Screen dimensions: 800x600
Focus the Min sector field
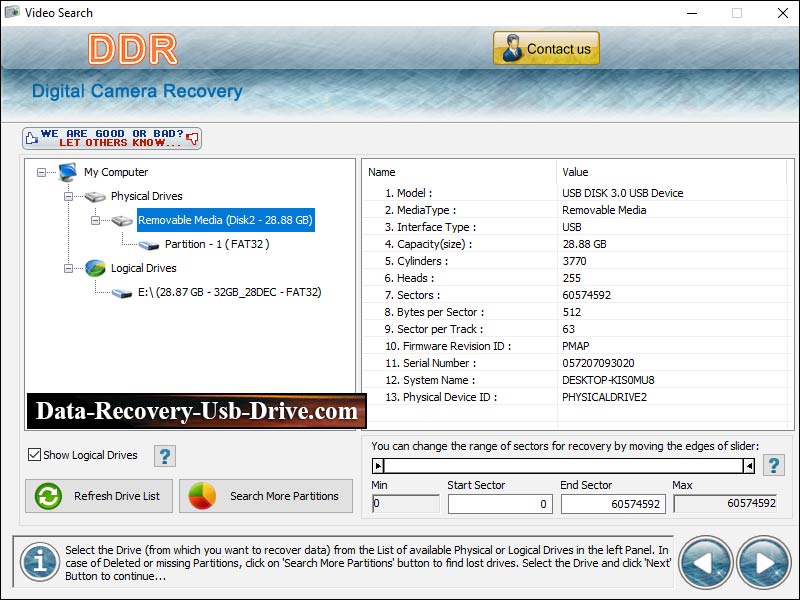406,504
